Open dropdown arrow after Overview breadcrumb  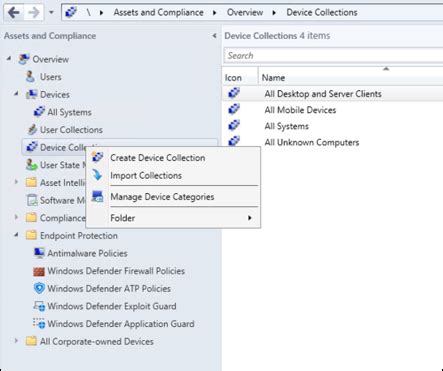click(274, 13)
